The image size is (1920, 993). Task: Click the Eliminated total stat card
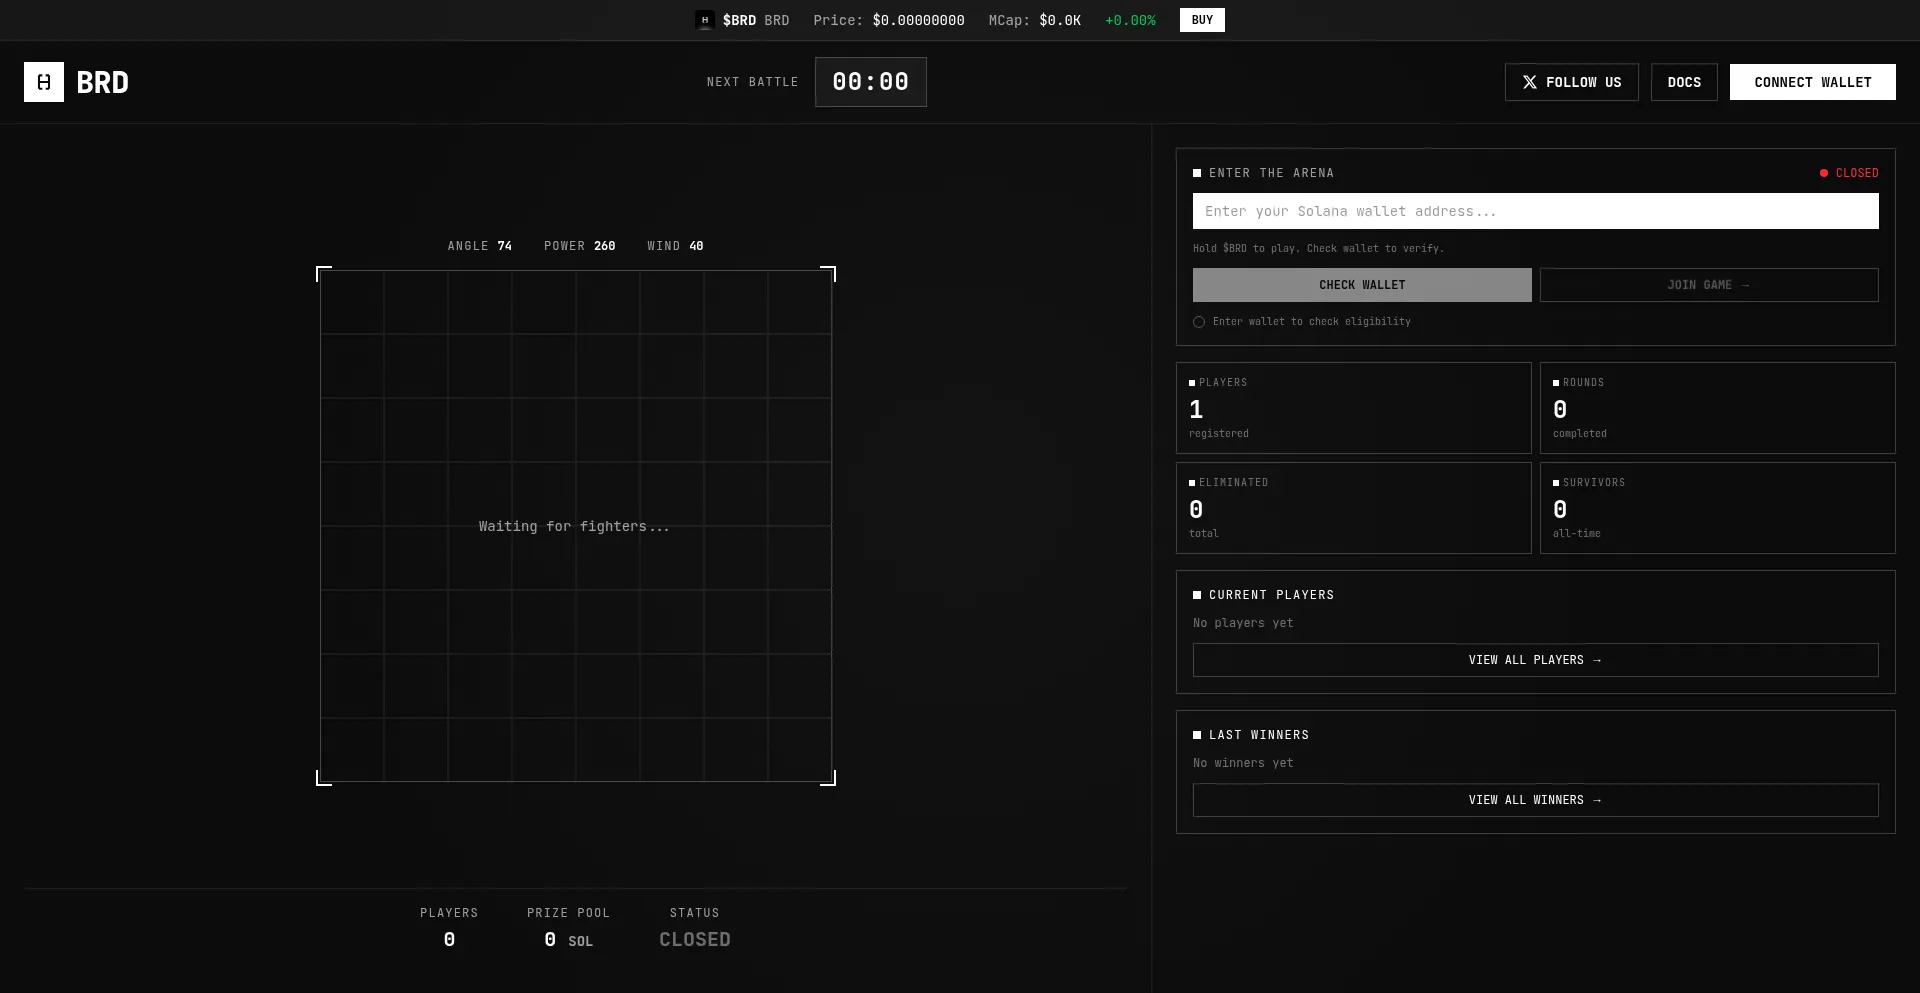1353,508
